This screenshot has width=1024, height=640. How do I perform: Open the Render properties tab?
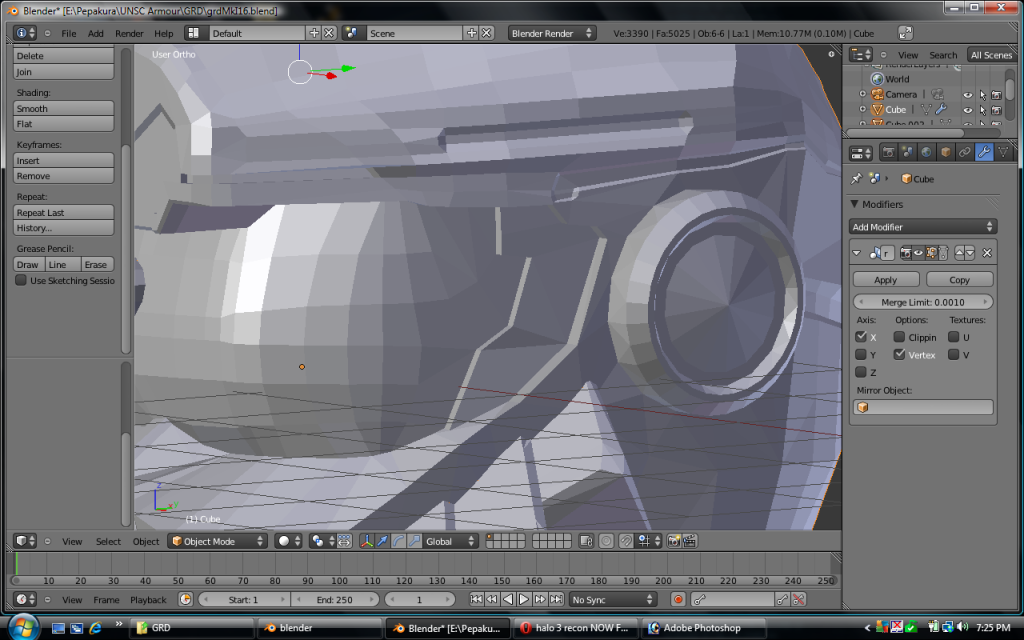click(888, 153)
